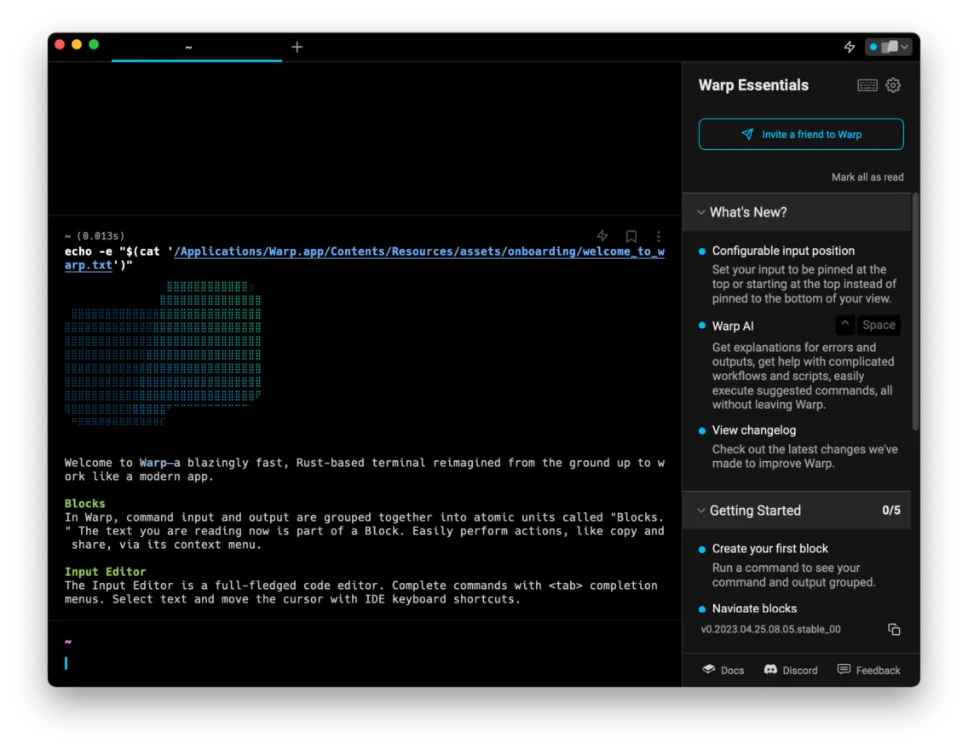The image size is (968, 750).
Task: Click the Blocks heading in output
Action: click(85, 504)
